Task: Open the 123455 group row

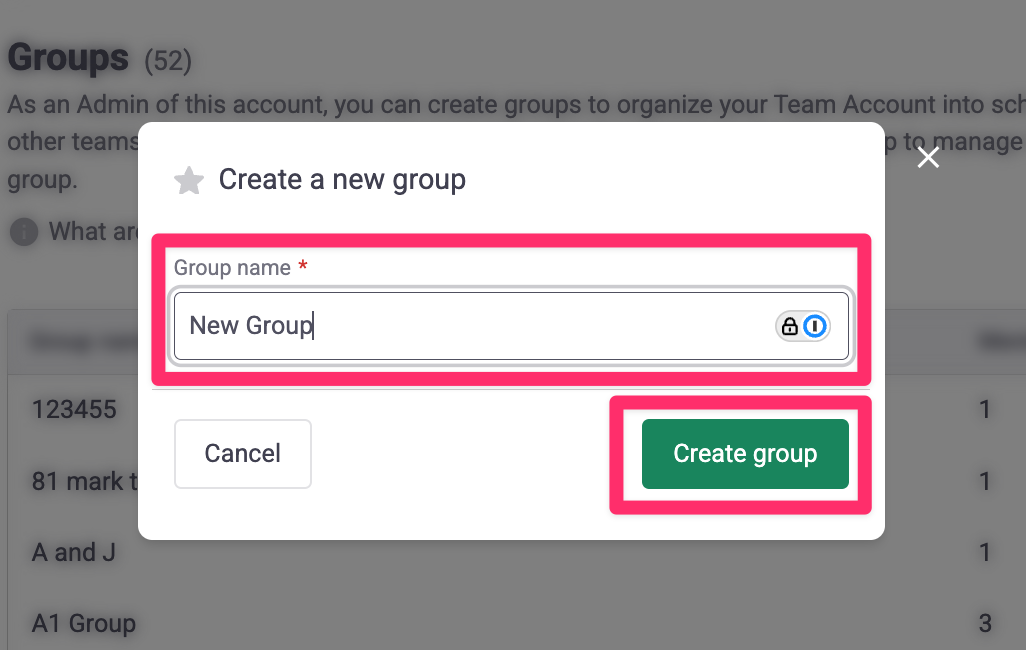Action: (74, 409)
